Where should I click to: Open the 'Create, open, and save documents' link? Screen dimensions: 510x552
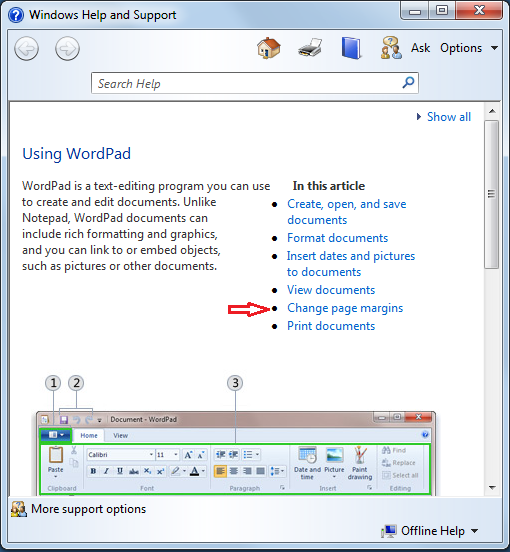click(x=347, y=212)
